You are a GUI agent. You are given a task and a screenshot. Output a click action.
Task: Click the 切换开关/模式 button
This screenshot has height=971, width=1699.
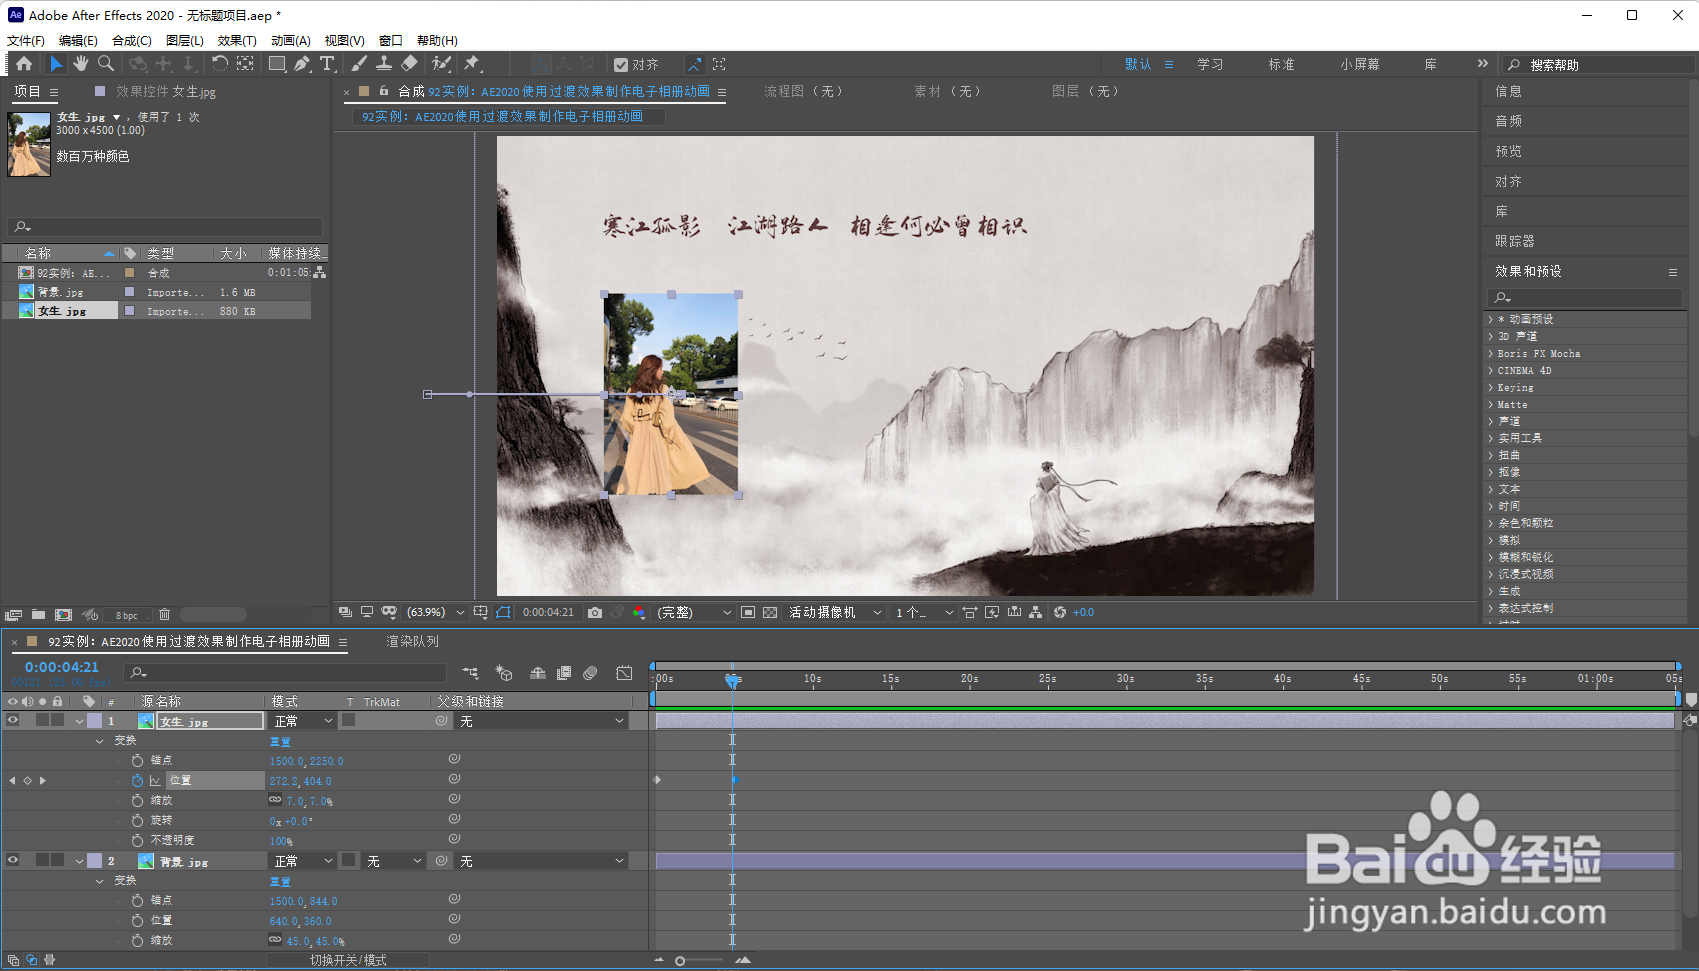pos(348,960)
